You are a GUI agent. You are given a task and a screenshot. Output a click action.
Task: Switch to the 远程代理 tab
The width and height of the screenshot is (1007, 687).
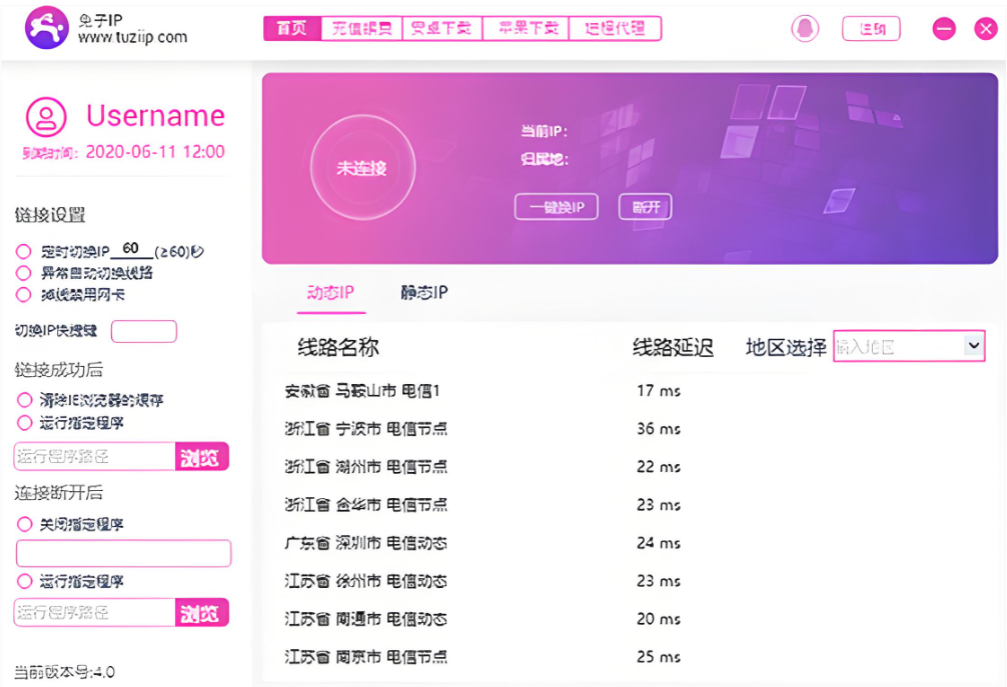point(615,28)
